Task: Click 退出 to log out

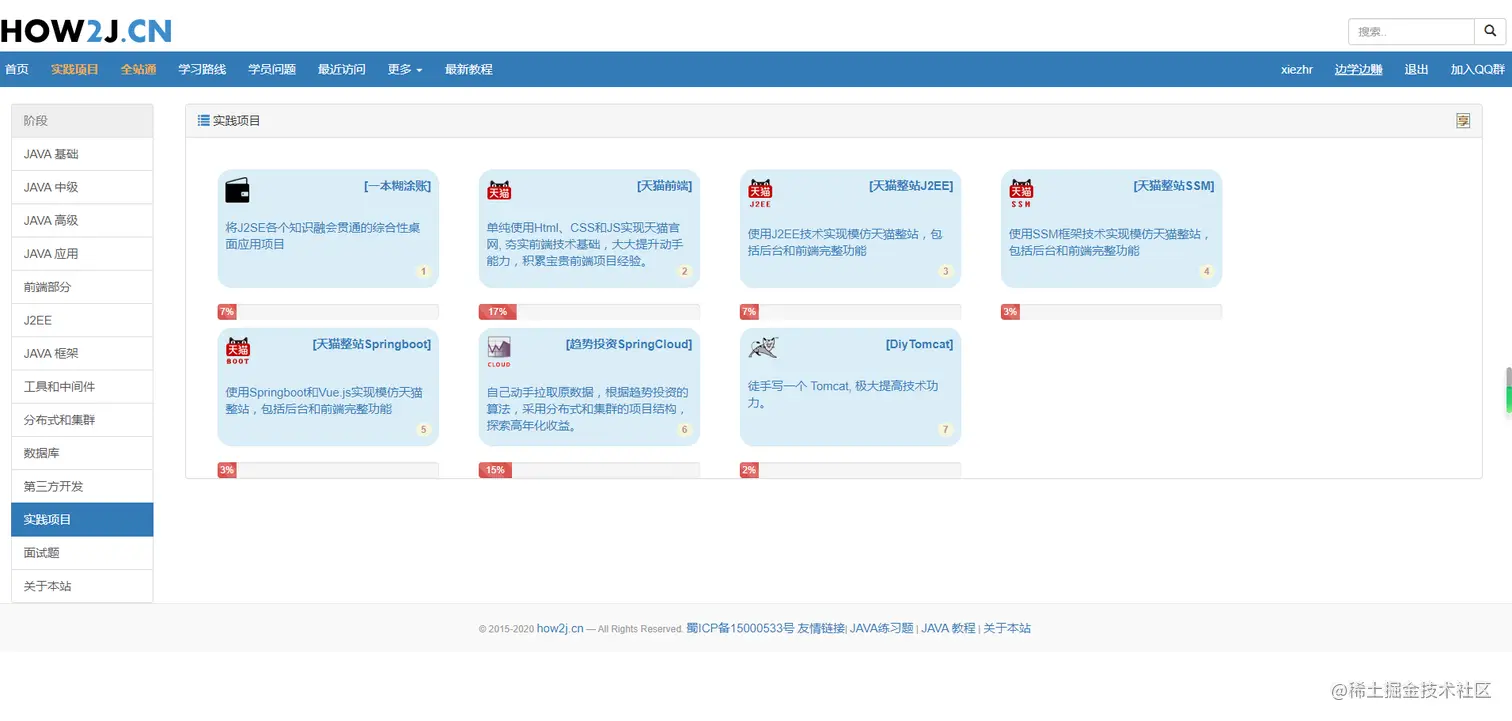Action: click(1416, 69)
